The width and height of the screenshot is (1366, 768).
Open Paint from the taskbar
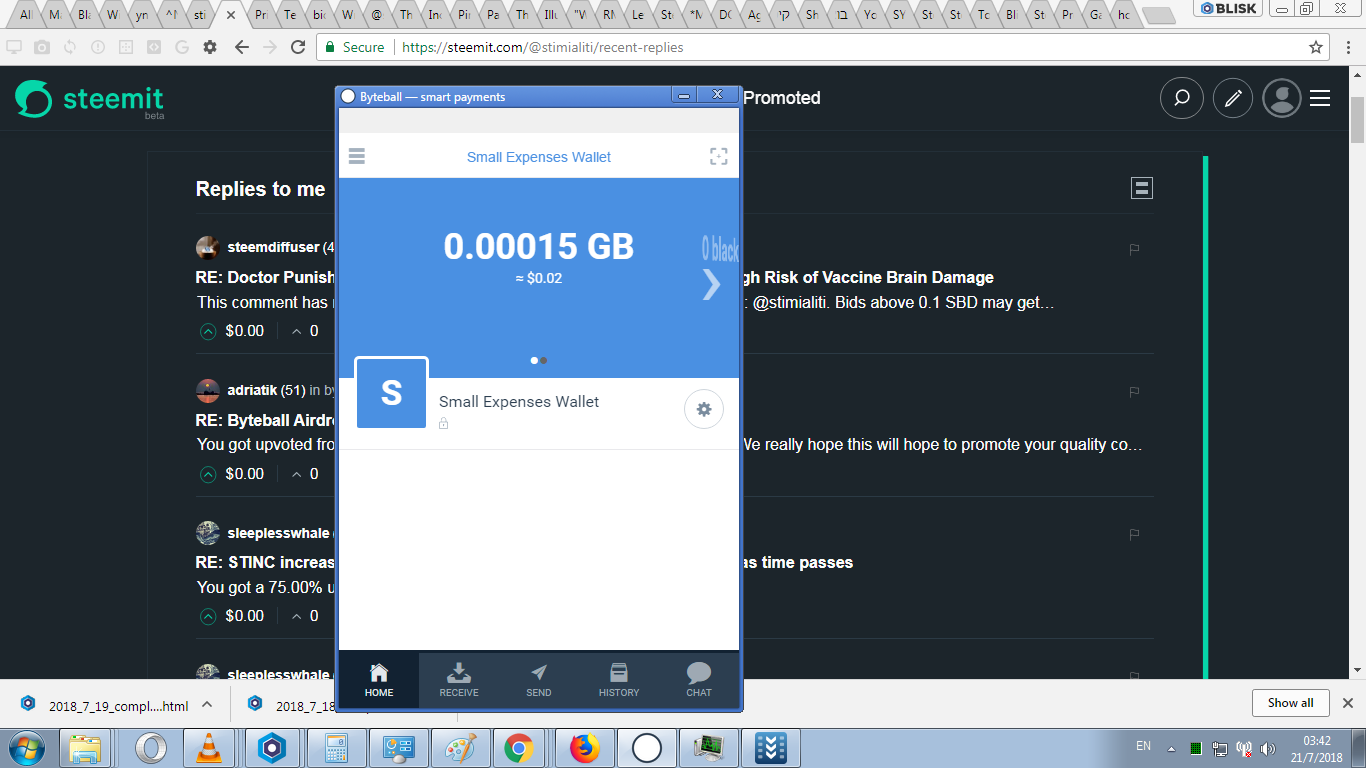(459, 748)
